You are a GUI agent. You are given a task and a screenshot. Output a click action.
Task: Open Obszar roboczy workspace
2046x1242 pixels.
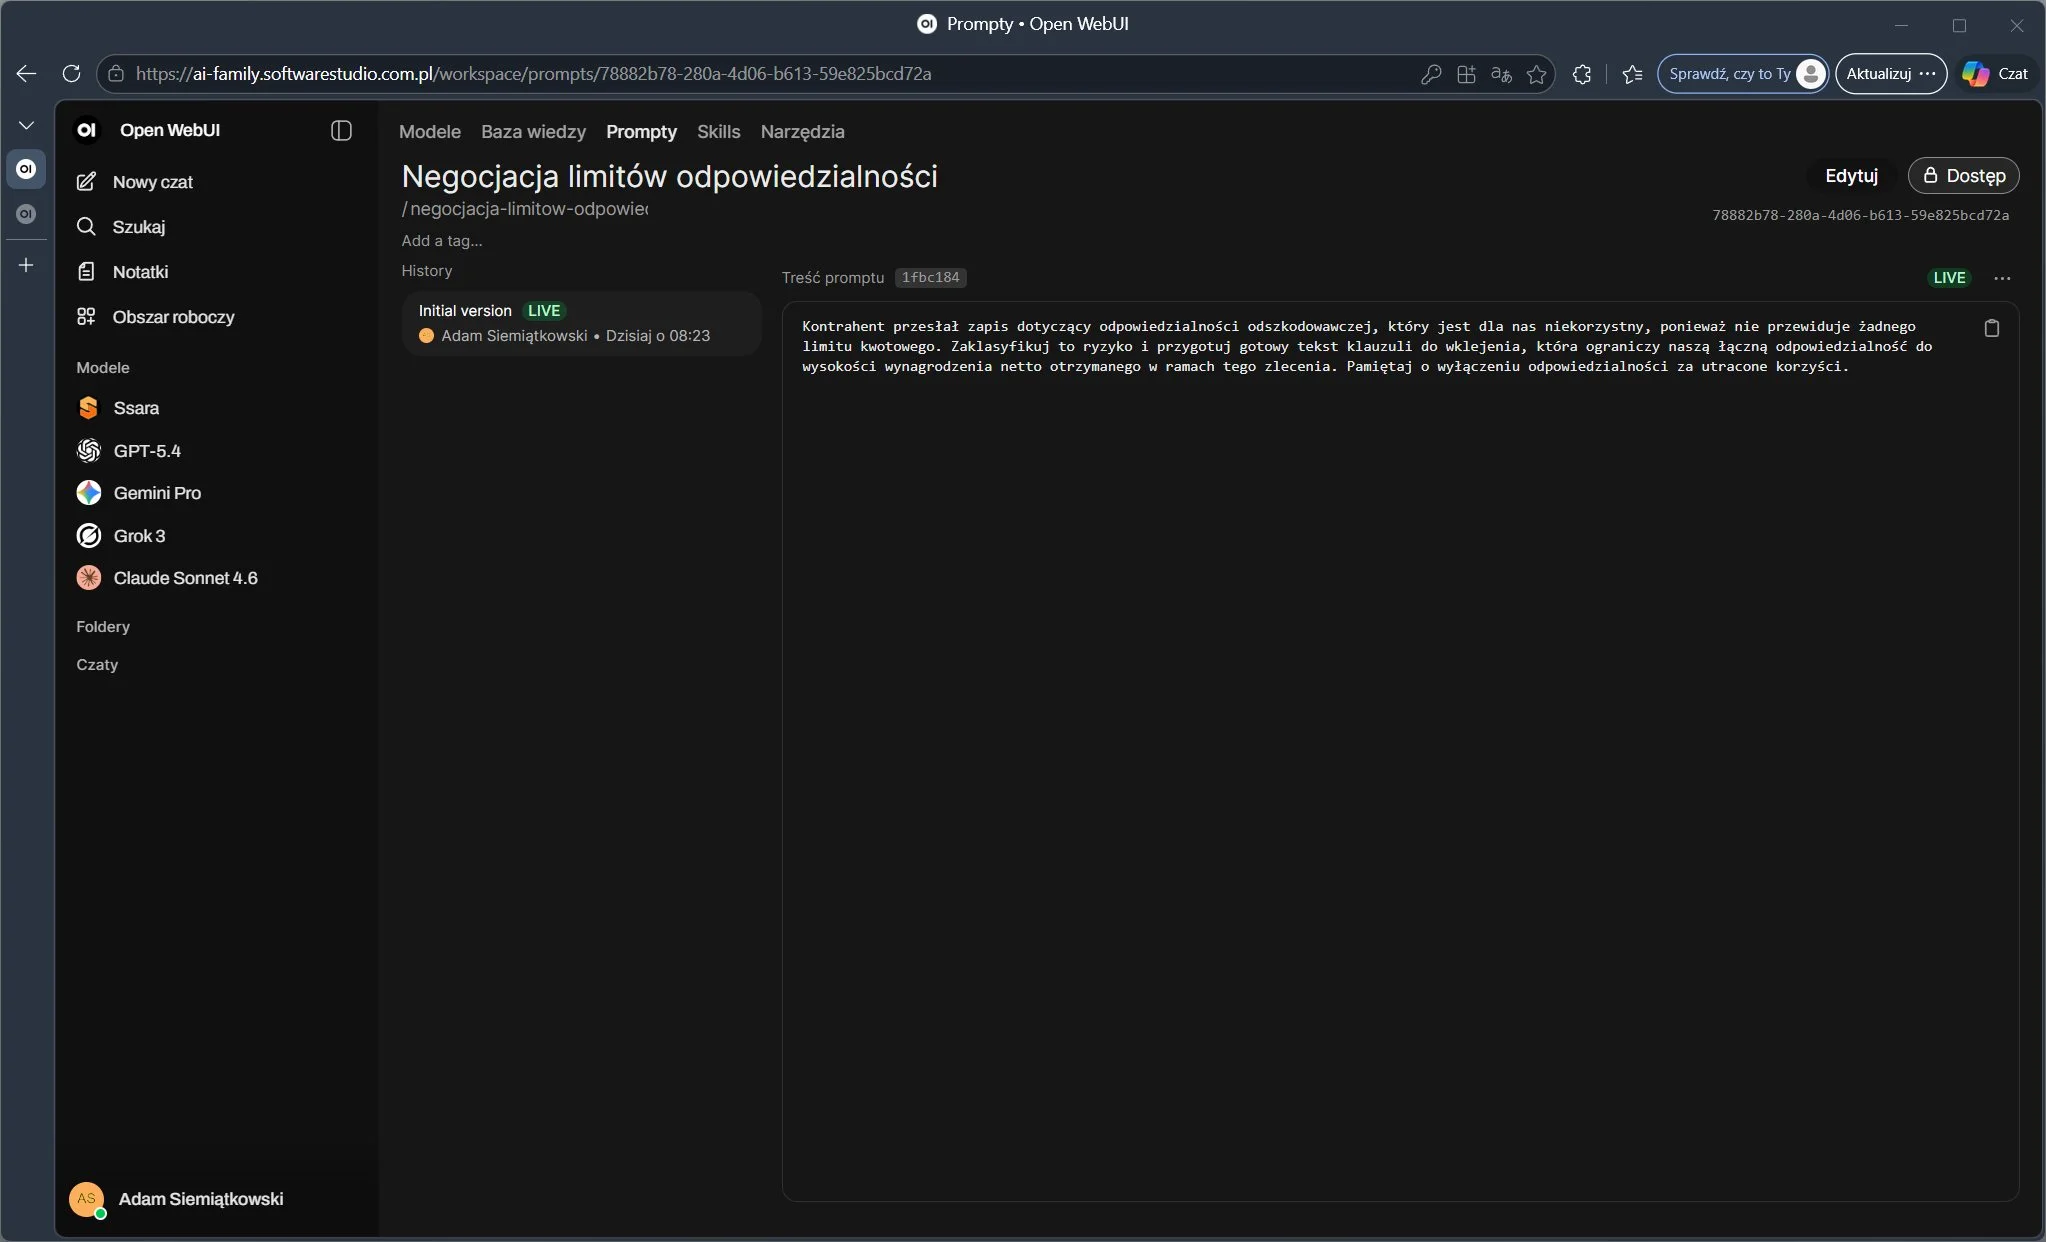pyautogui.click(x=215, y=317)
